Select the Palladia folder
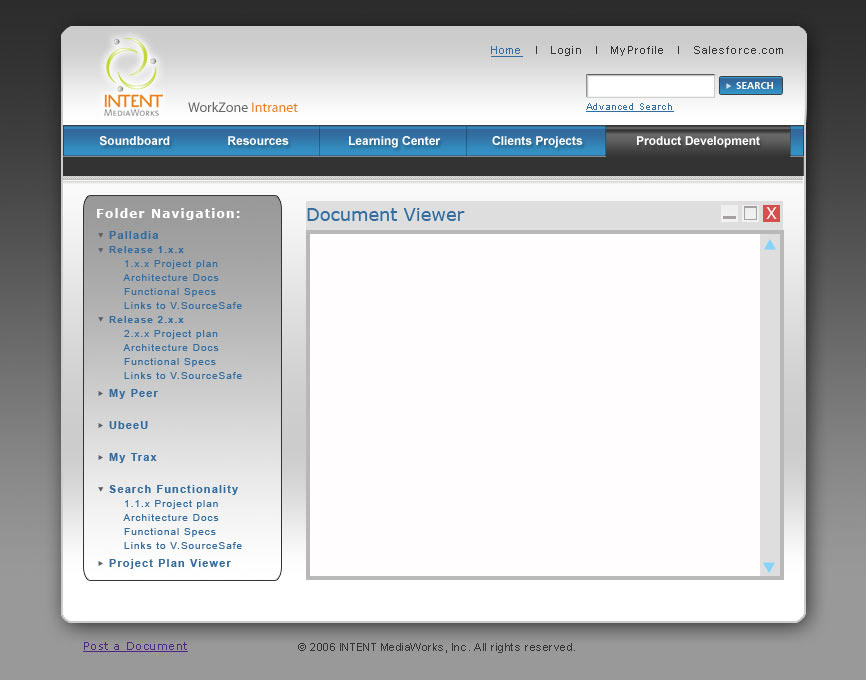 (x=134, y=235)
